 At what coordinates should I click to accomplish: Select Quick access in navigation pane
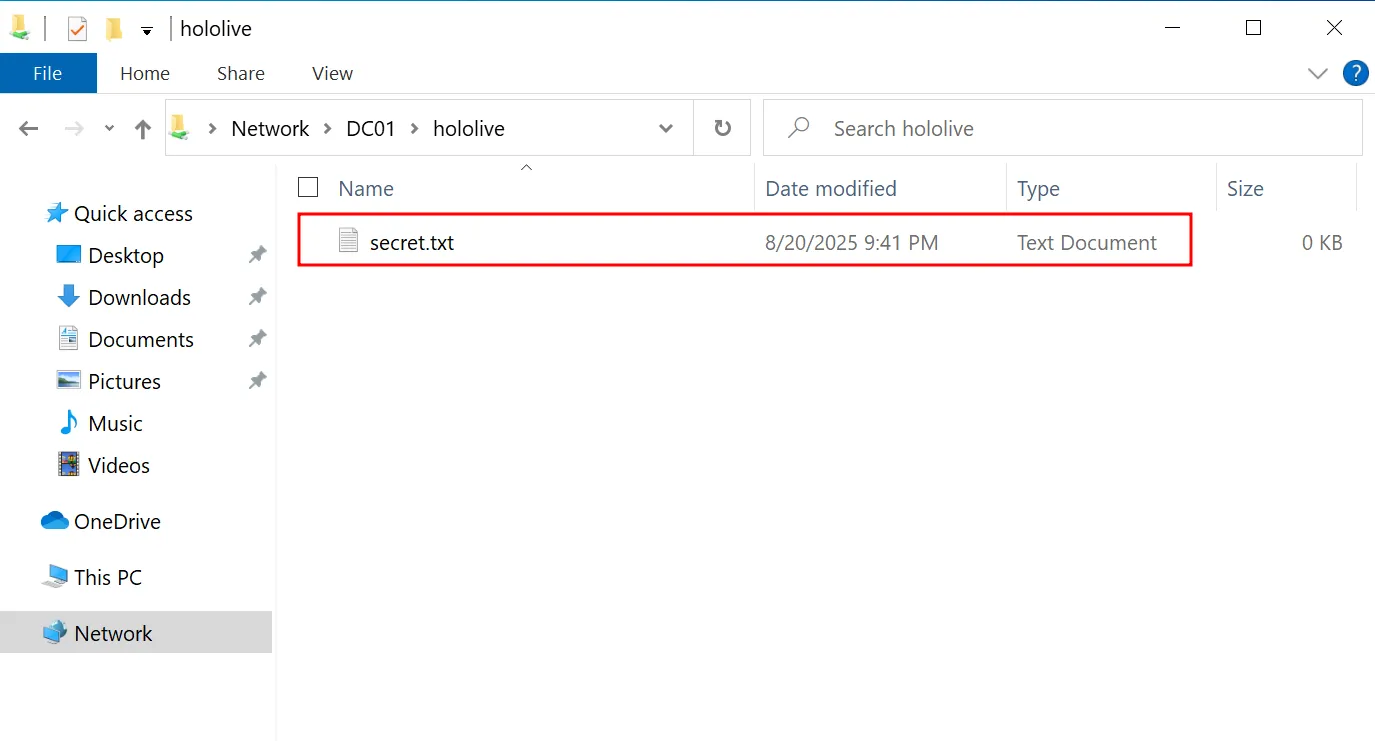coord(133,213)
